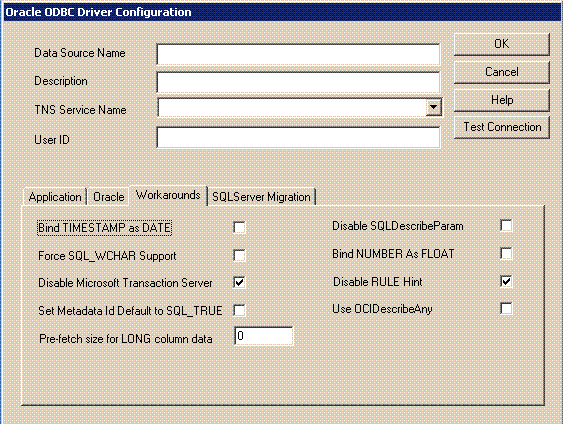This screenshot has width=563, height=425.
Task: Tick Set Metadata Id Default to SQL_TRUE
Action: click(x=239, y=310)
